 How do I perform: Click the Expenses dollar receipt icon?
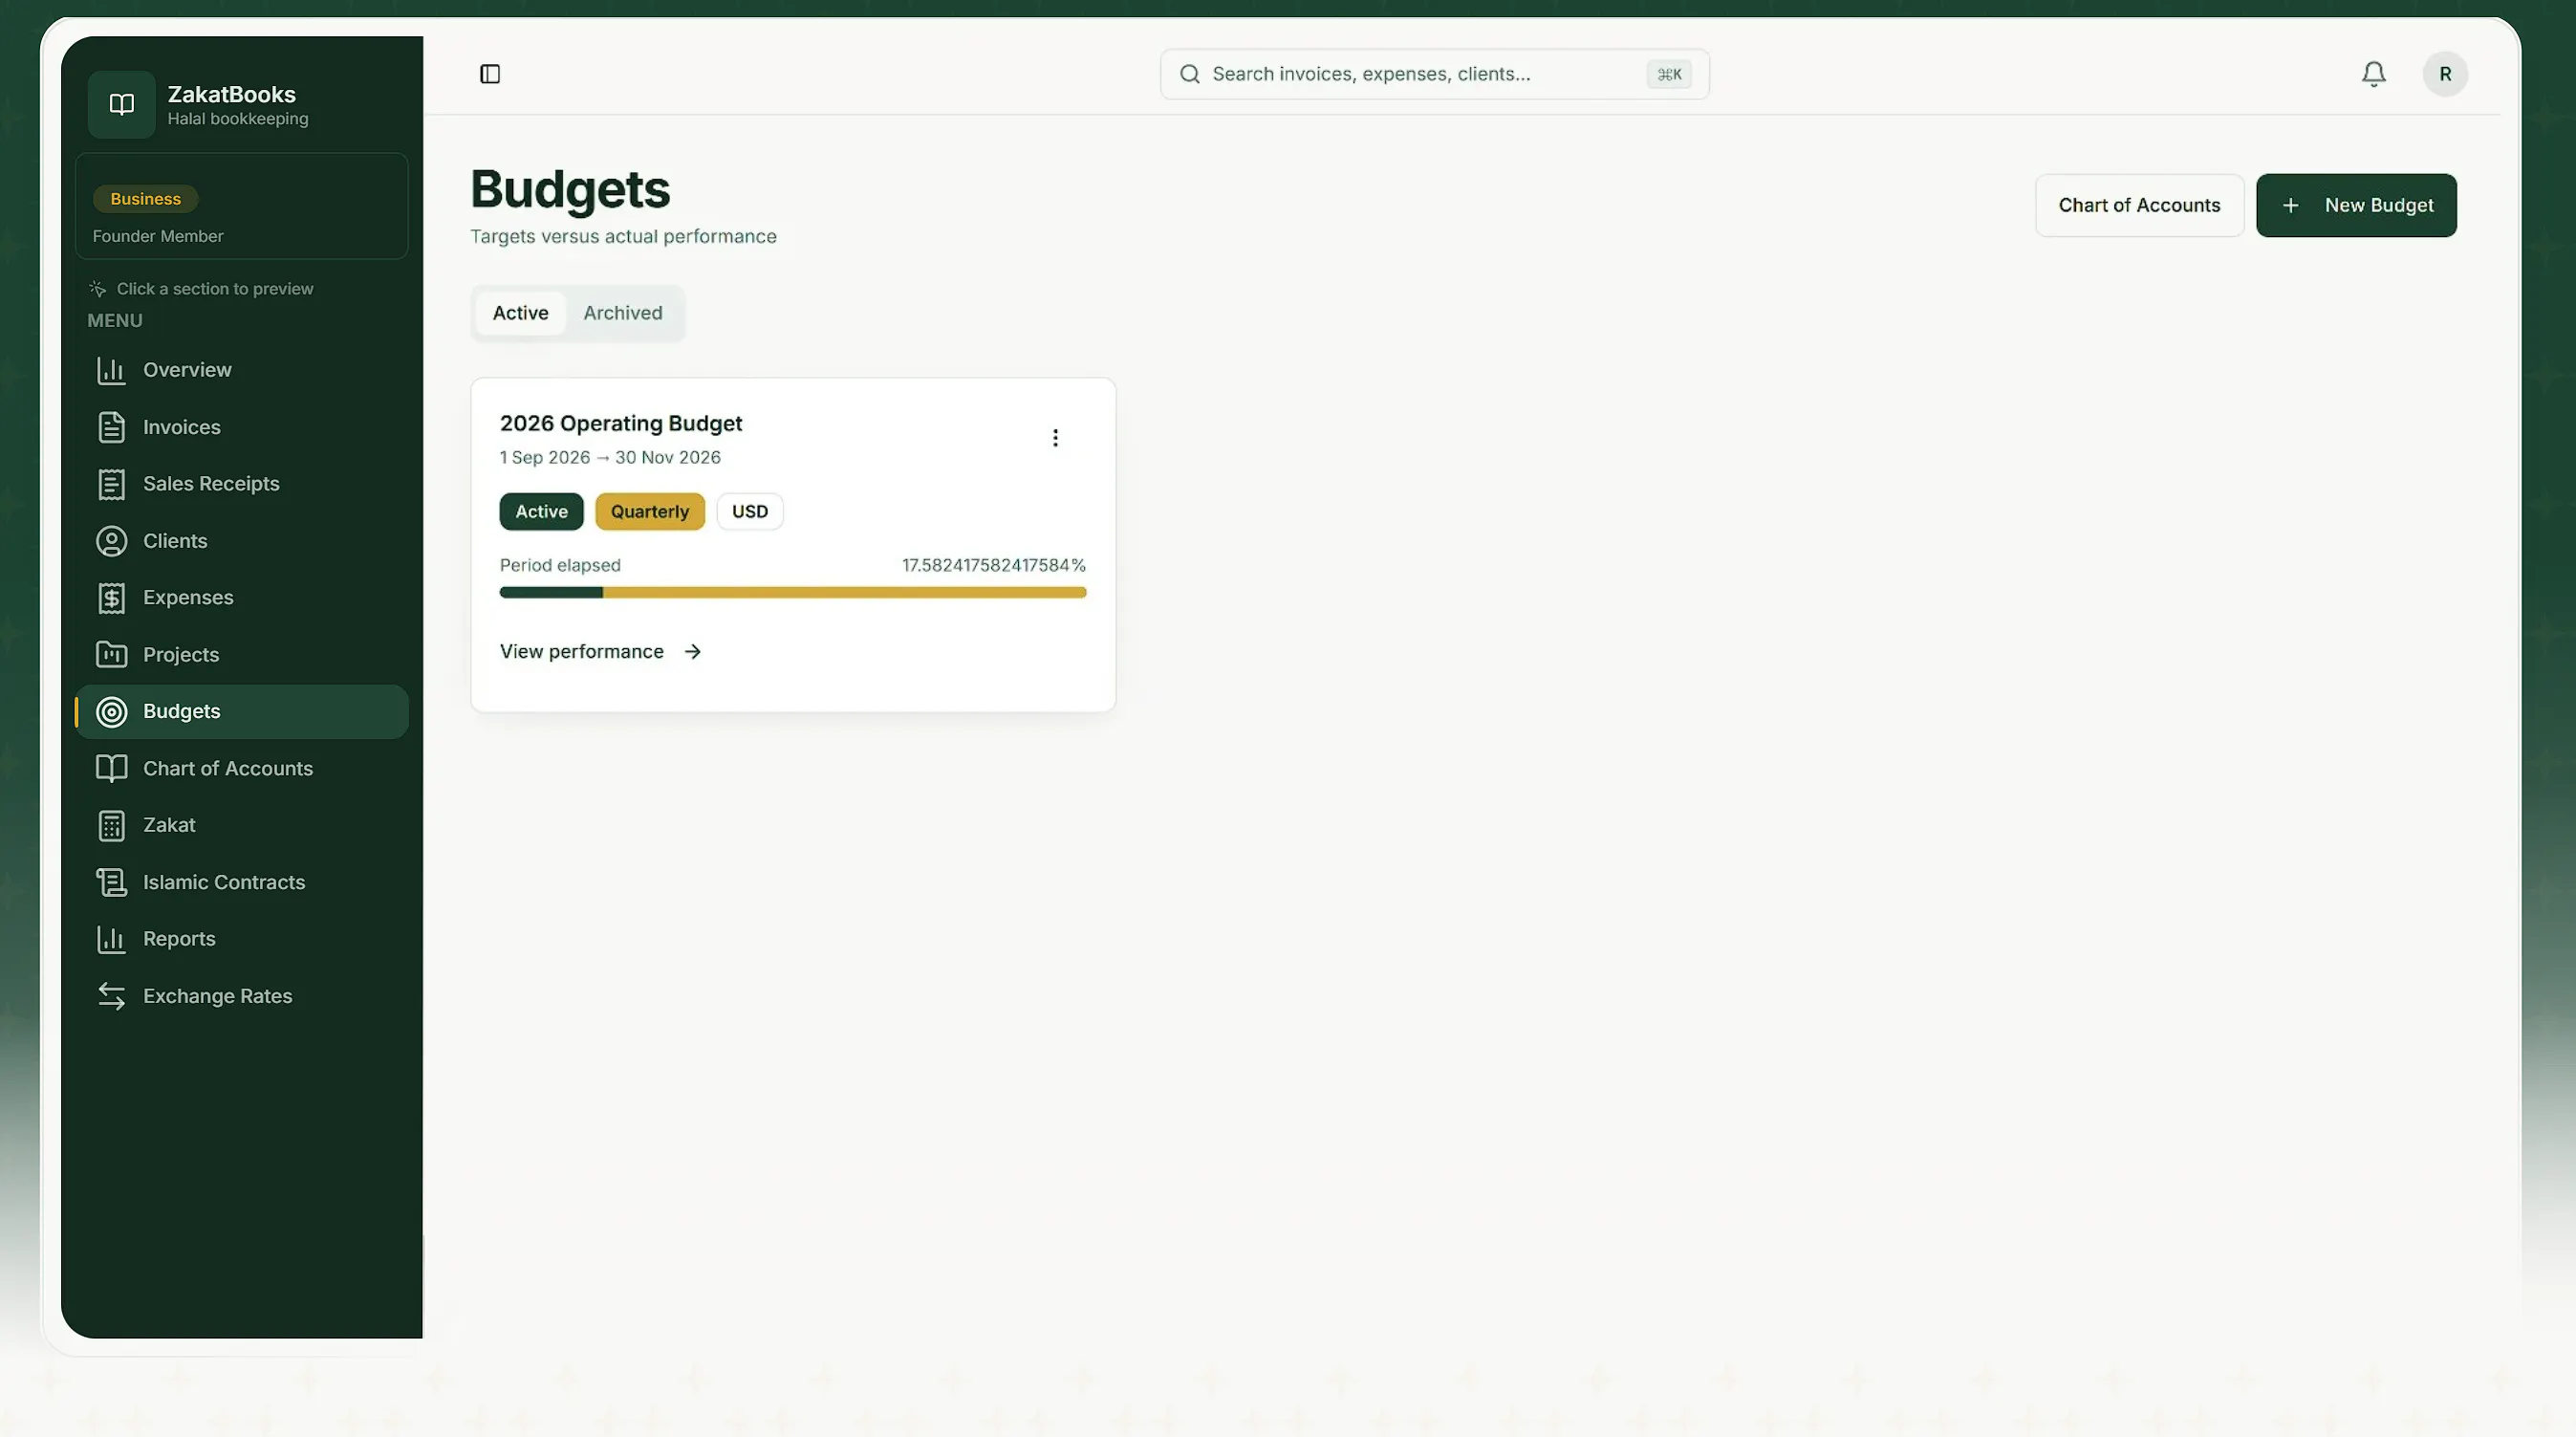point(111,598)
